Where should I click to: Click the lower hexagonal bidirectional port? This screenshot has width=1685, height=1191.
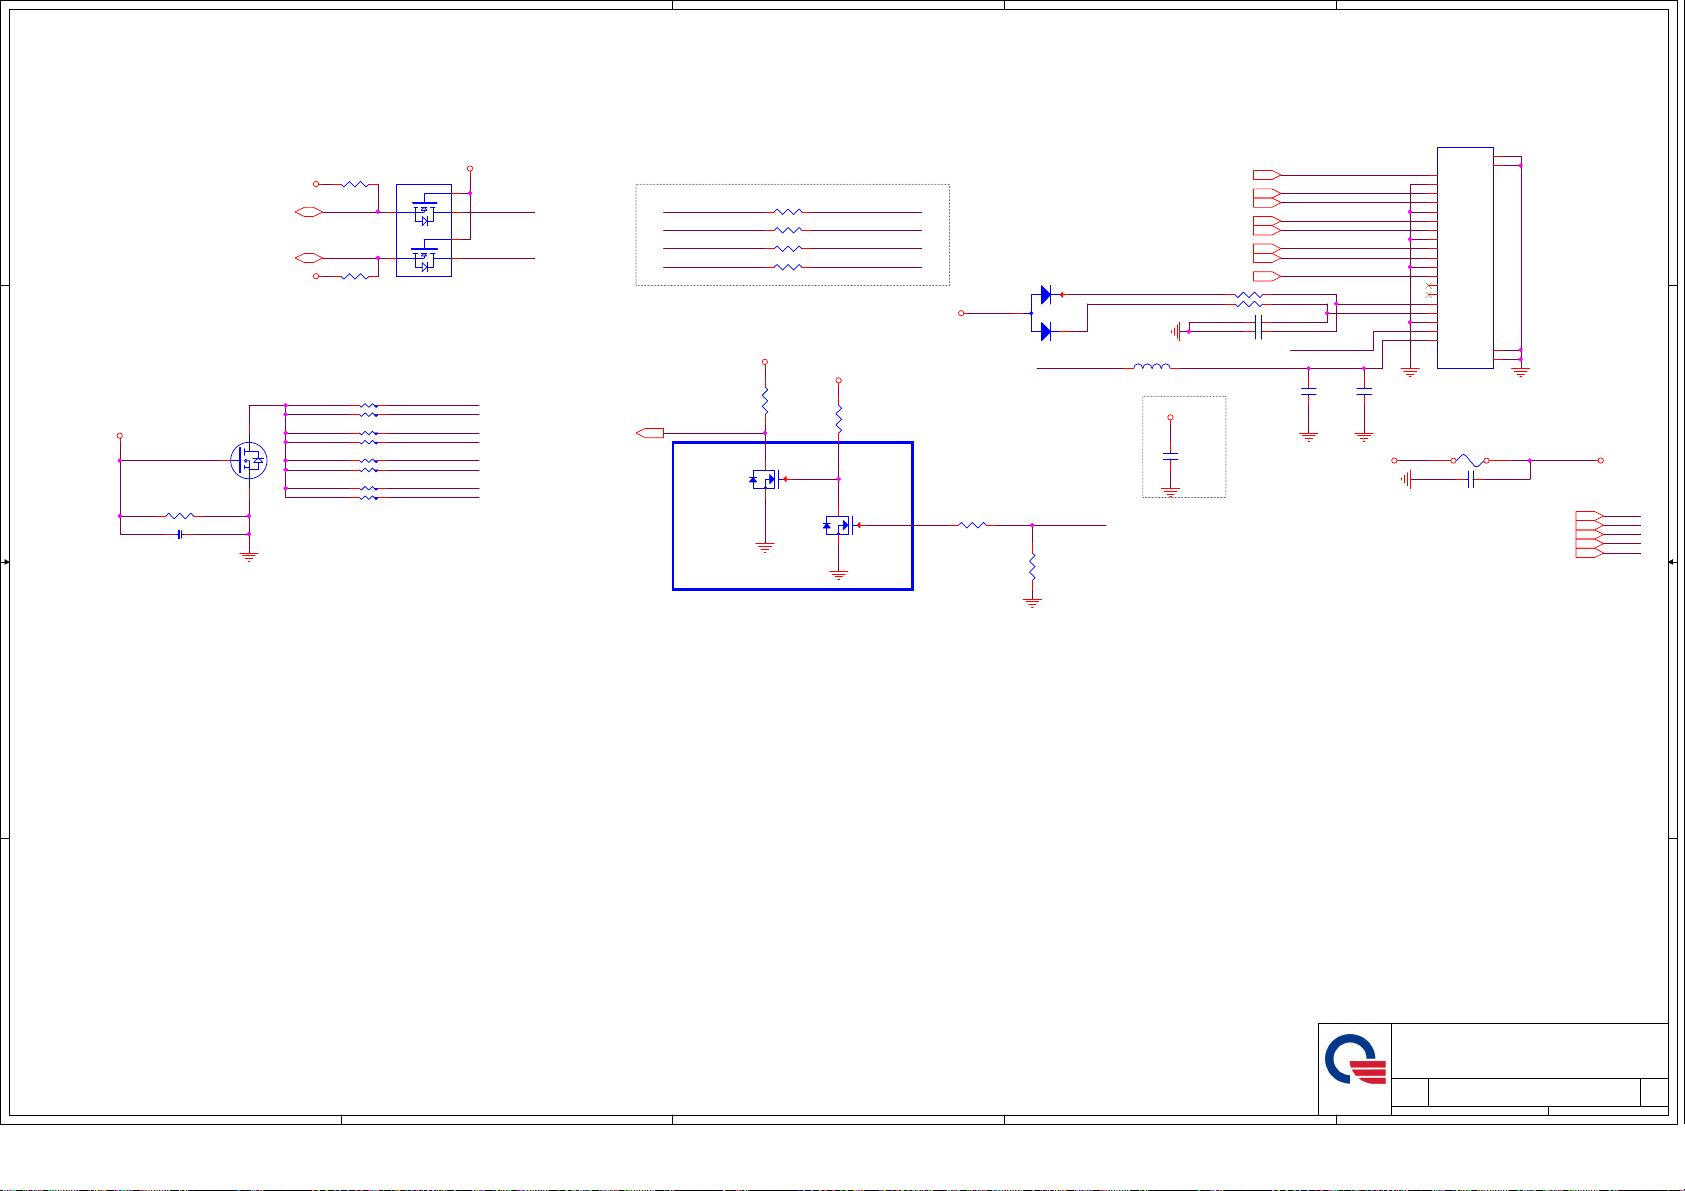308,258
